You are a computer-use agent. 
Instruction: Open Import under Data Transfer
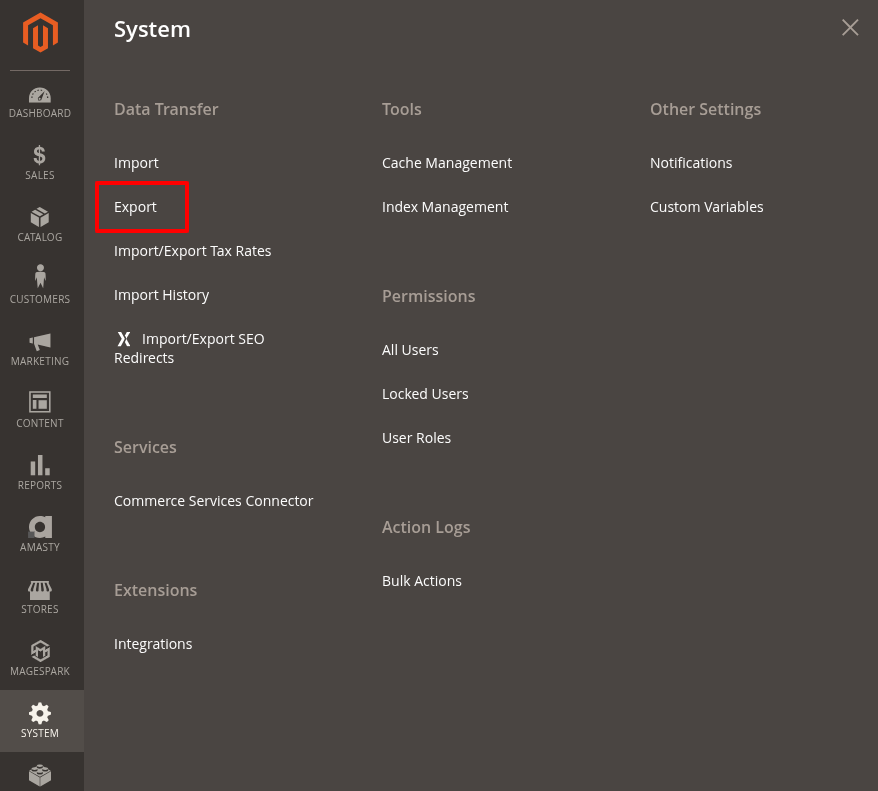(x=136, y=163)
